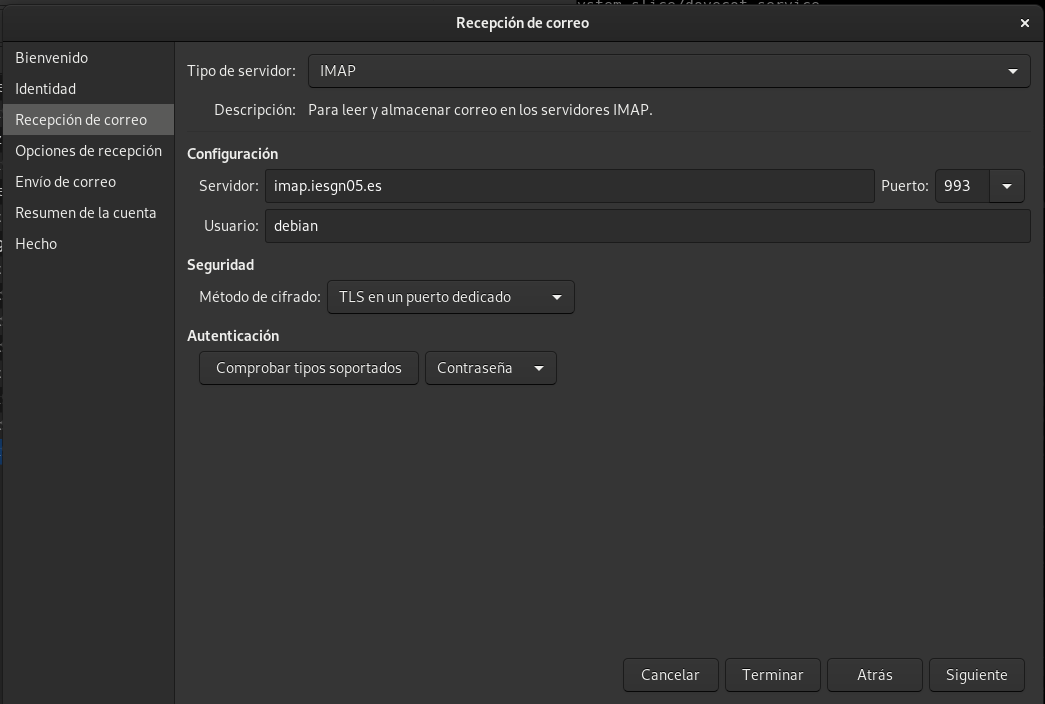Open Resumen de la cuenta in the sidebar
The image size is (1045, 704).
click(x=86, y=213)
